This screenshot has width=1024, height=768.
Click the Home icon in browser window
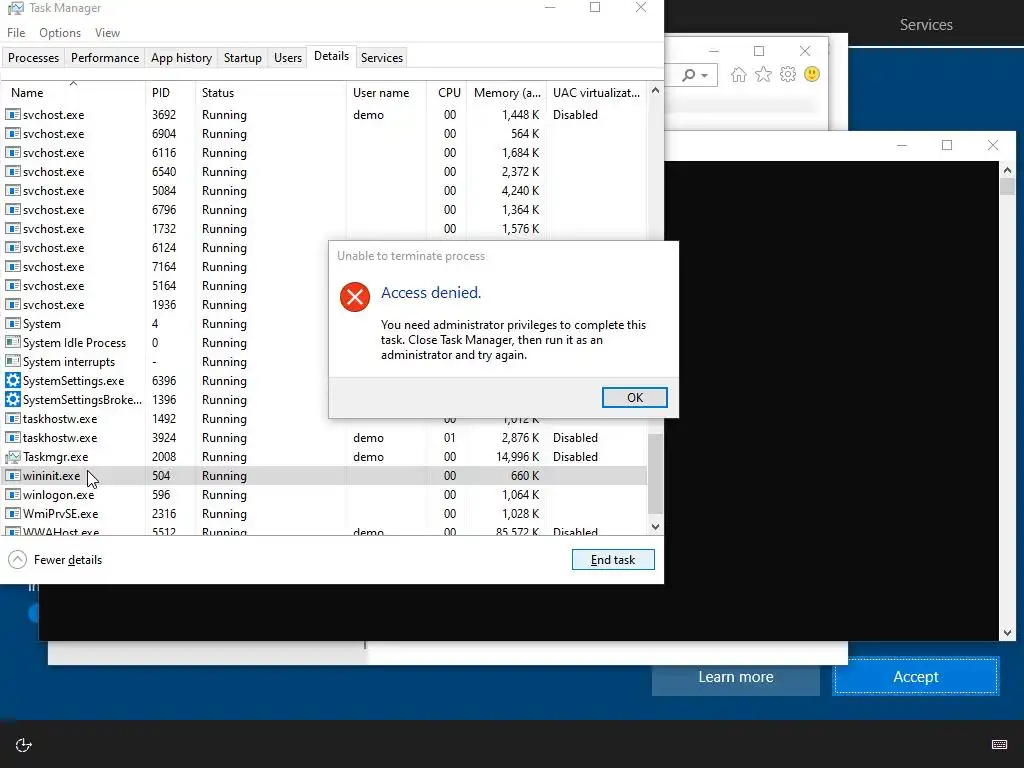[x=738, y=74]
